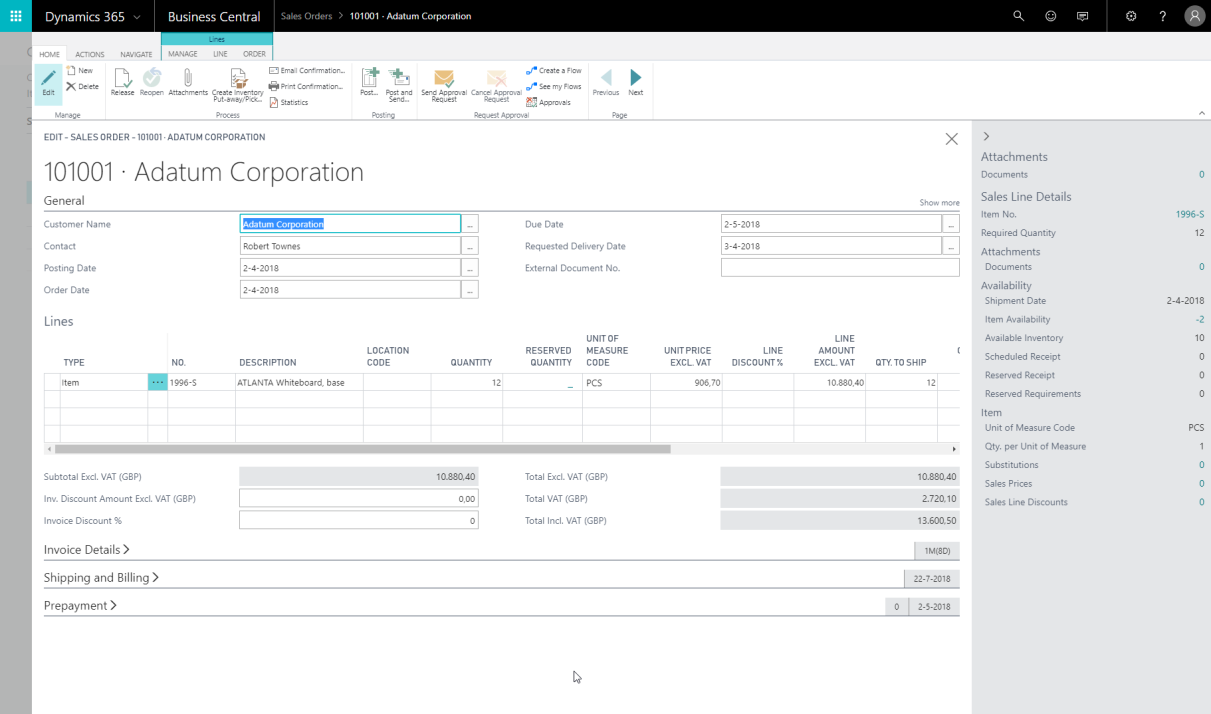Viewport: 1211px width, 714px height.
Task: Click the Unit Price cell 906,70
Action: pos(686,383)
